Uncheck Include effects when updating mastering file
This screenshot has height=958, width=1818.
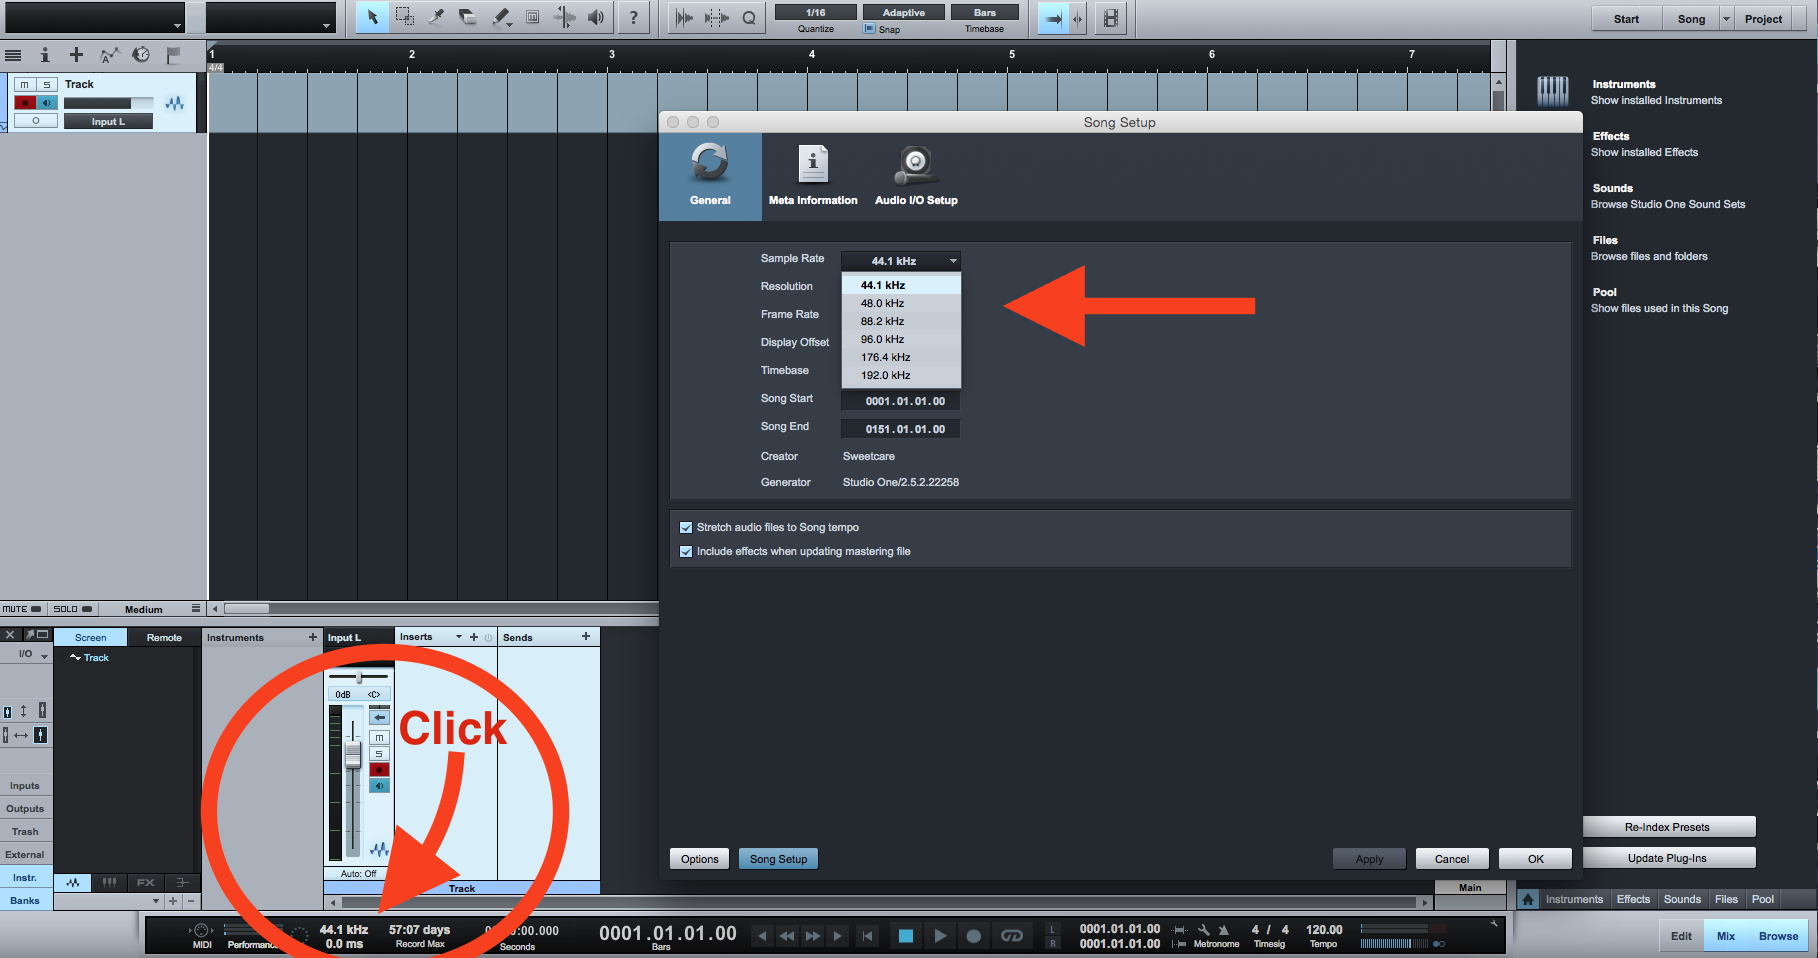point(686,551)
